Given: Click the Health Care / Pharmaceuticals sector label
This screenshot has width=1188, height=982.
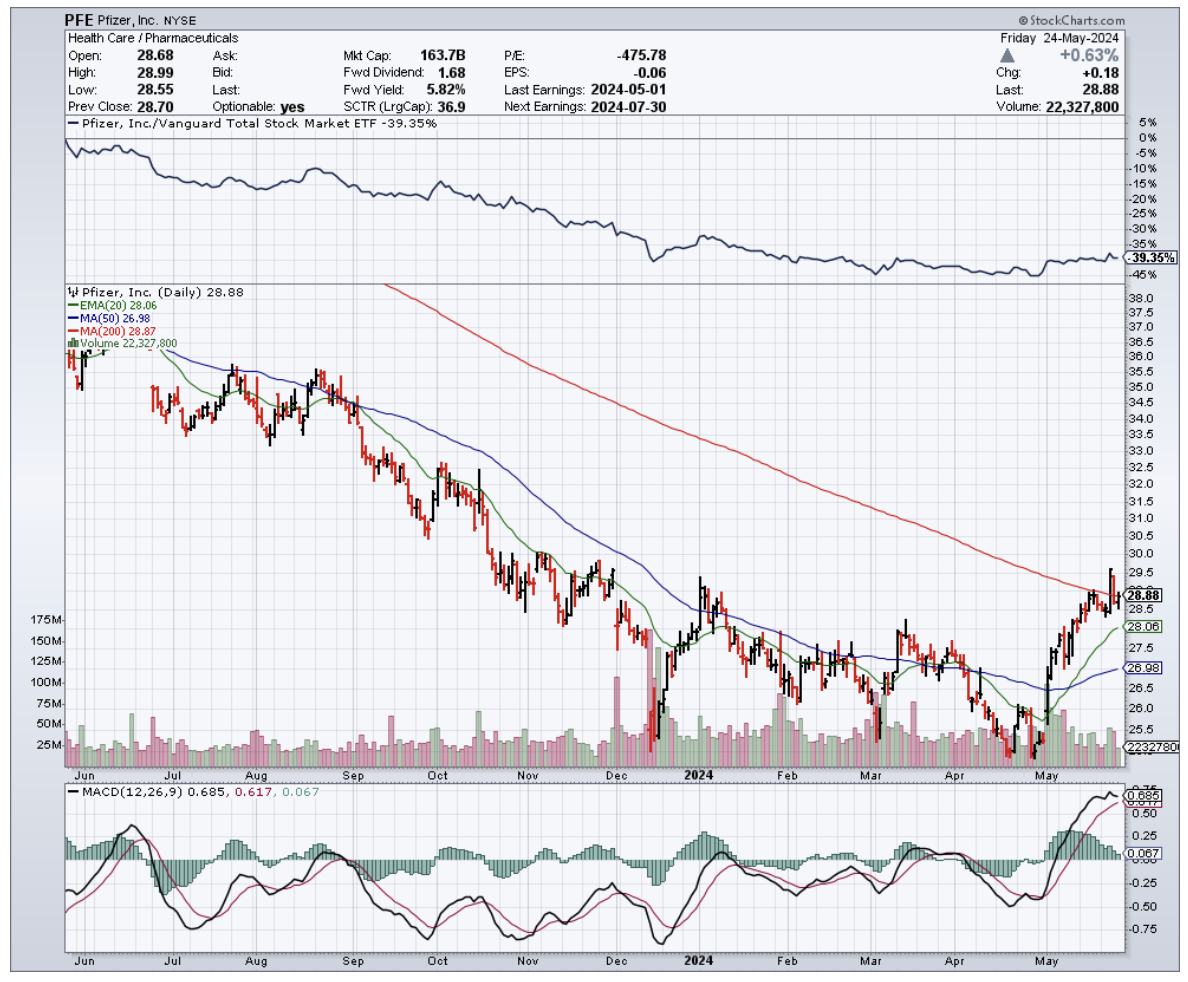Looking at the screenshot, I should point(152,38).
